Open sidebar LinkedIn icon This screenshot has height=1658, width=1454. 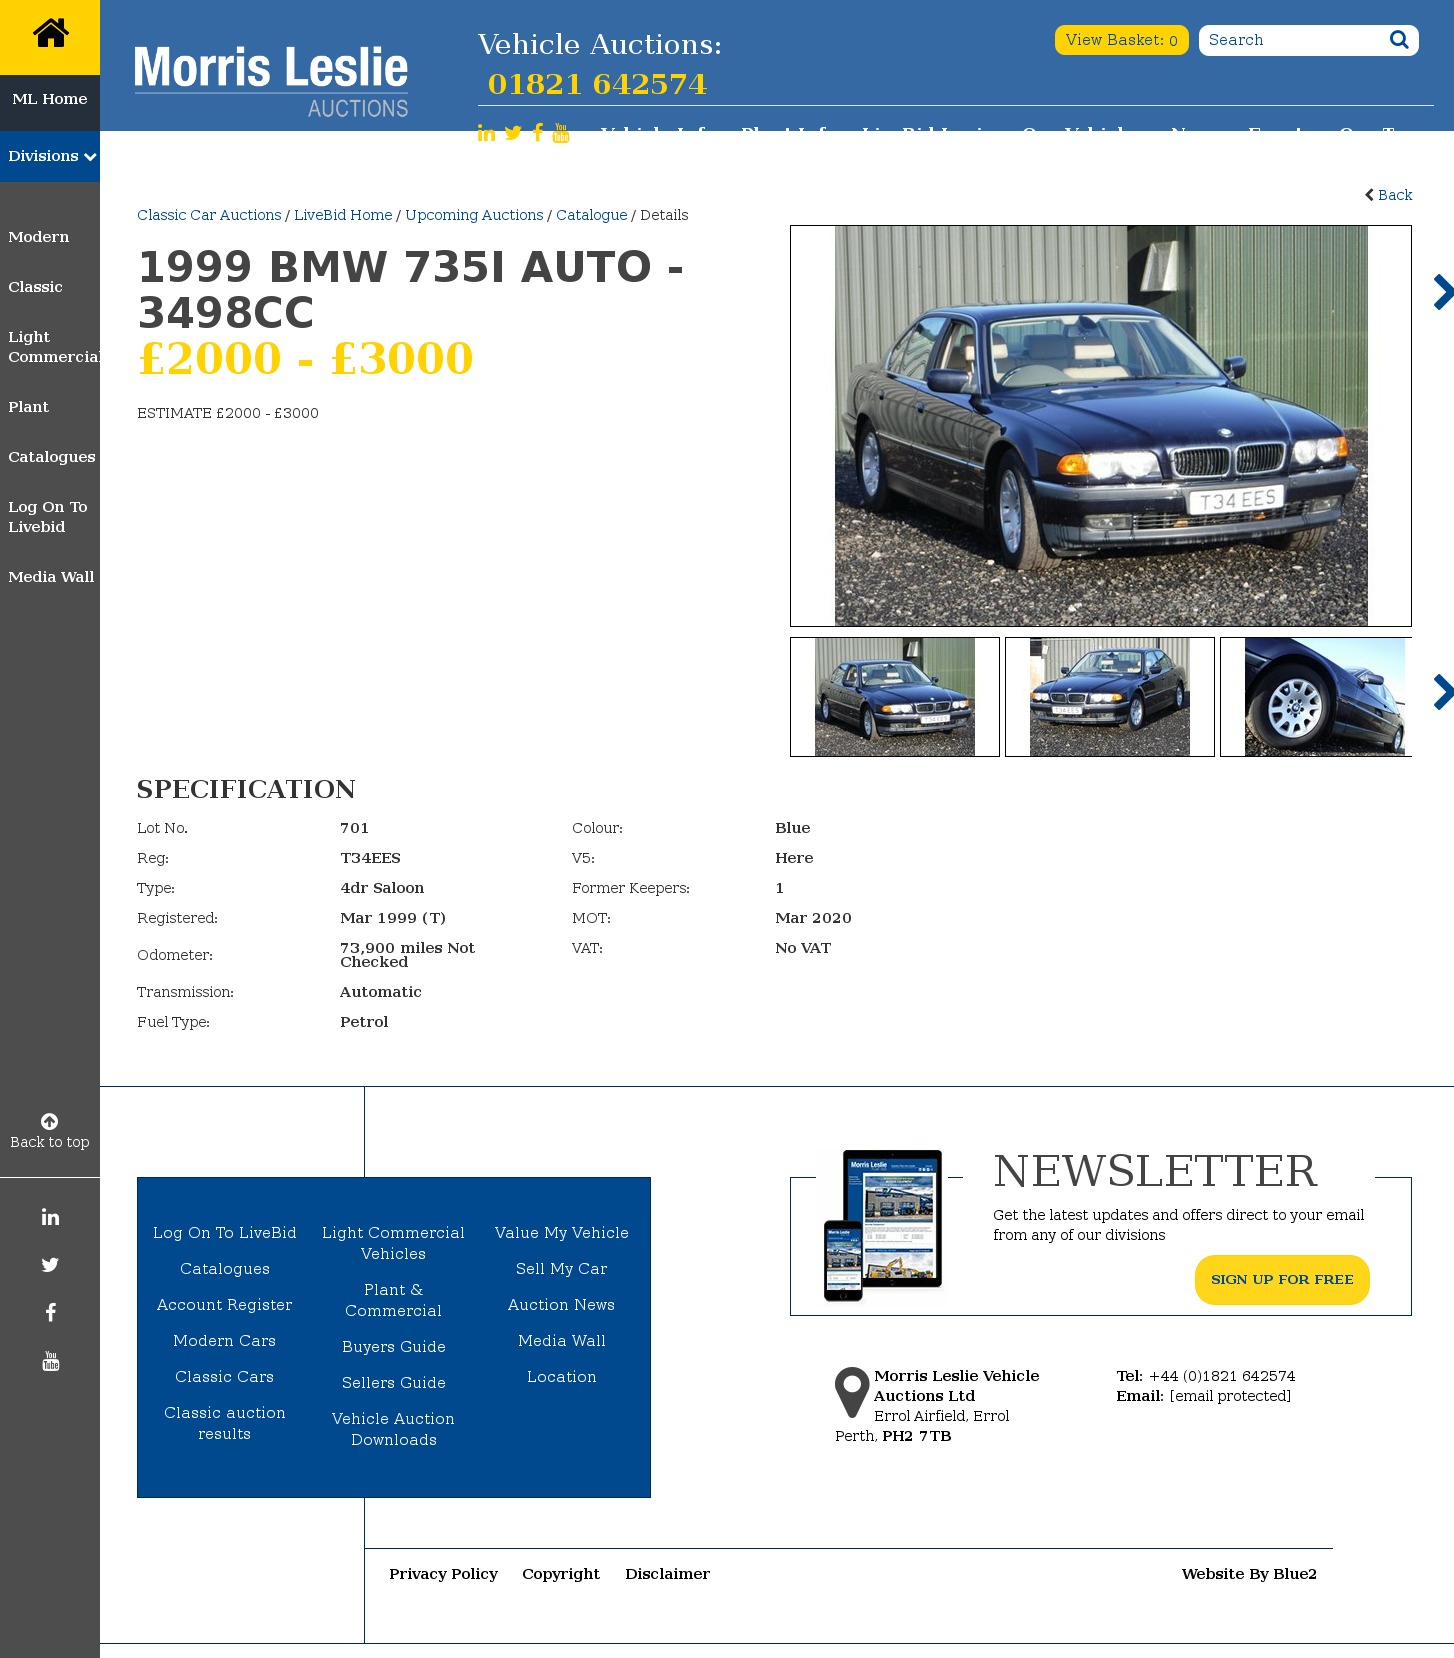point(50,1217)
